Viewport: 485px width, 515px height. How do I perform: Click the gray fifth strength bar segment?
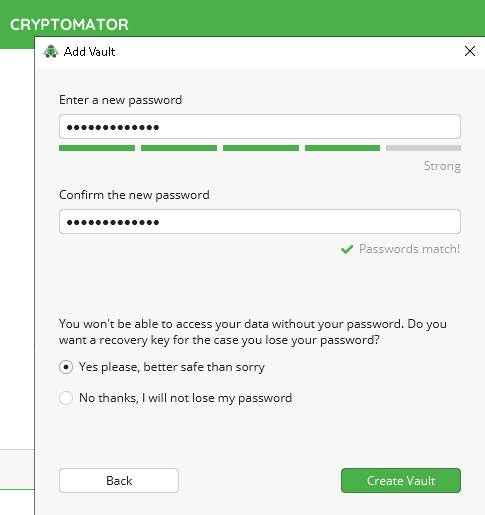click(424, 148)
